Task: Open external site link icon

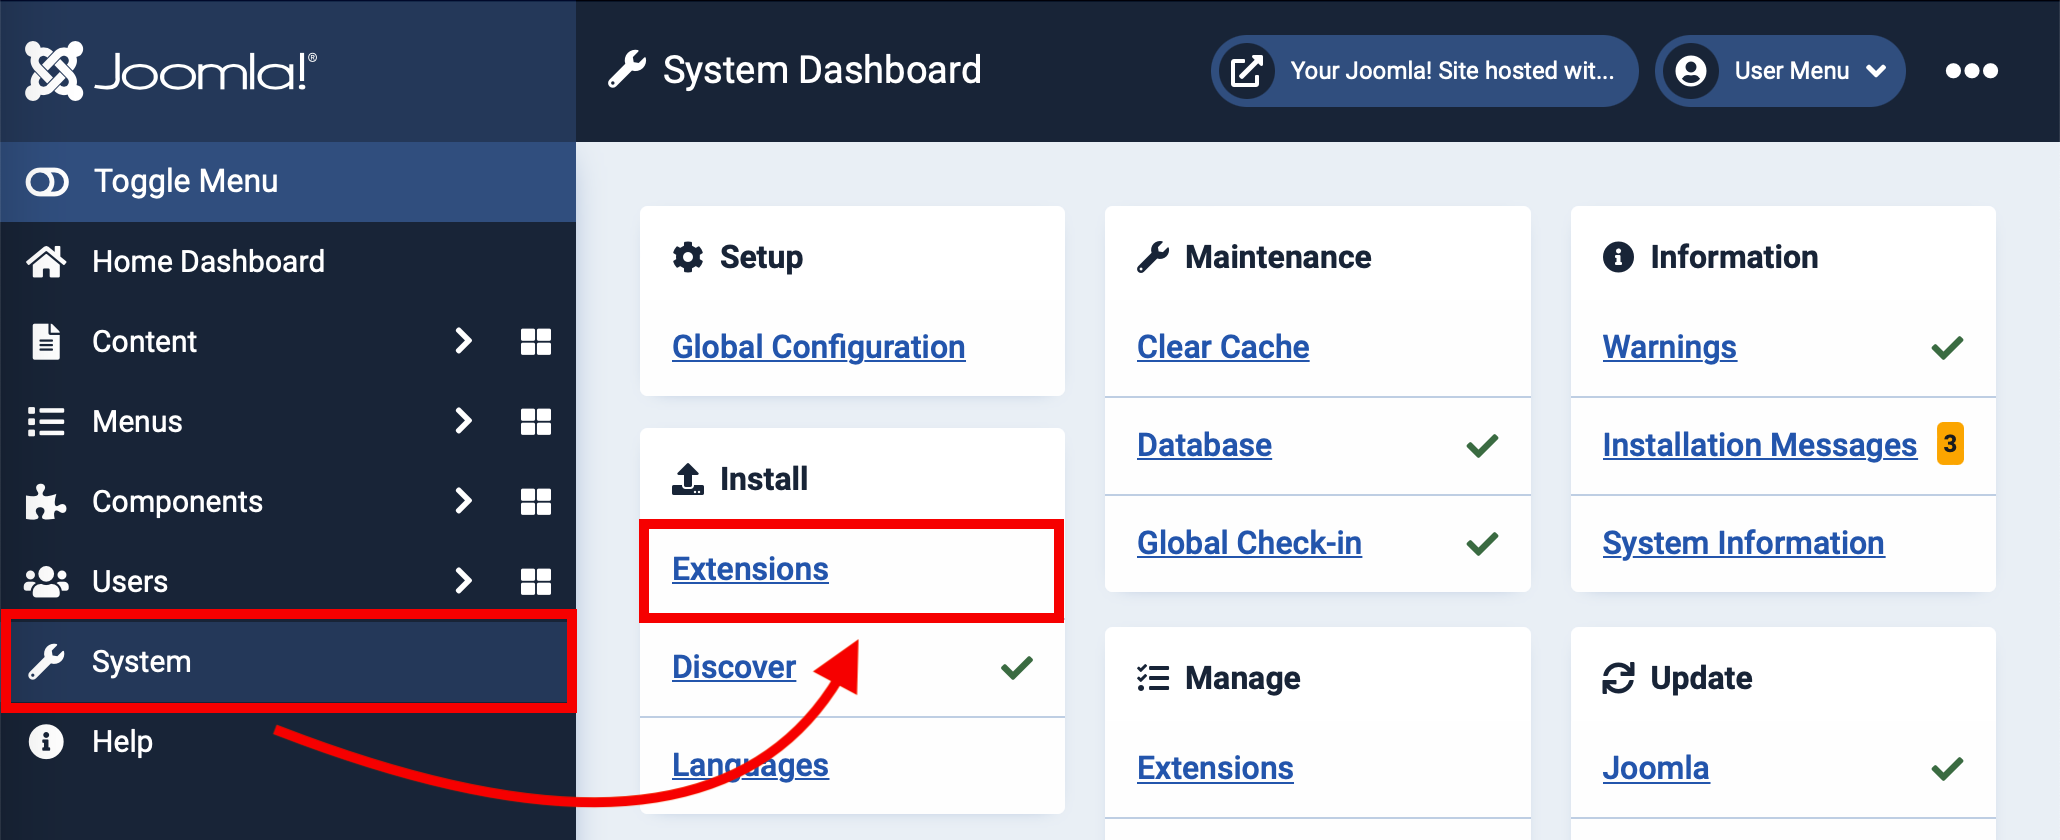Action: pos(1247,71)
